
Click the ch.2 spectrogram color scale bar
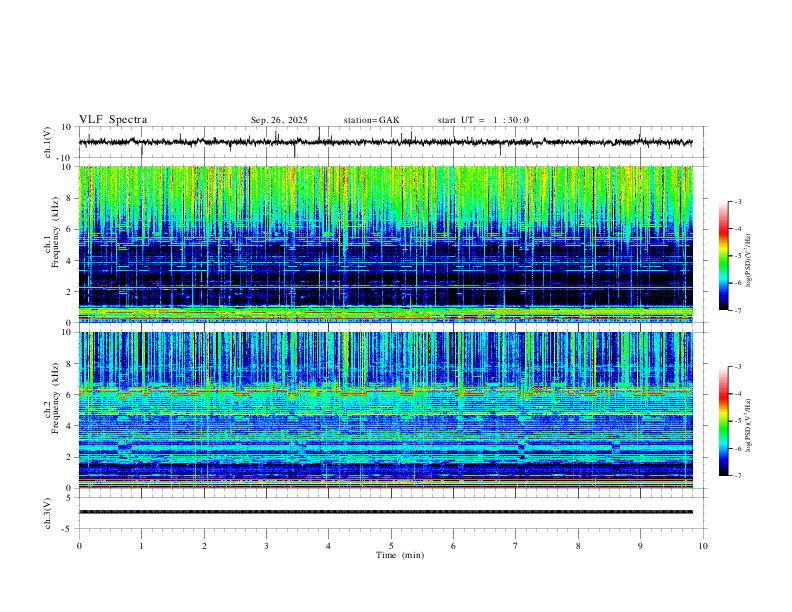(723, 421)
